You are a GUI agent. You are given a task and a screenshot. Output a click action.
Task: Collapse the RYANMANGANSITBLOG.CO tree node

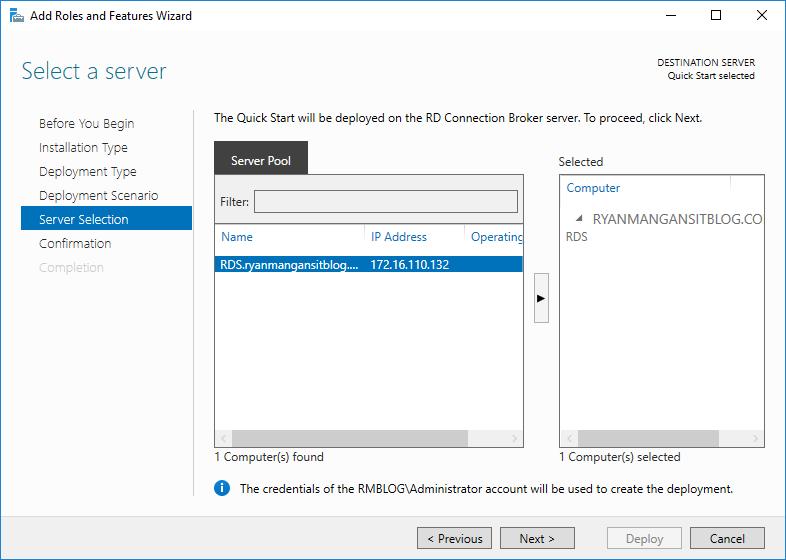pos(579,219)
